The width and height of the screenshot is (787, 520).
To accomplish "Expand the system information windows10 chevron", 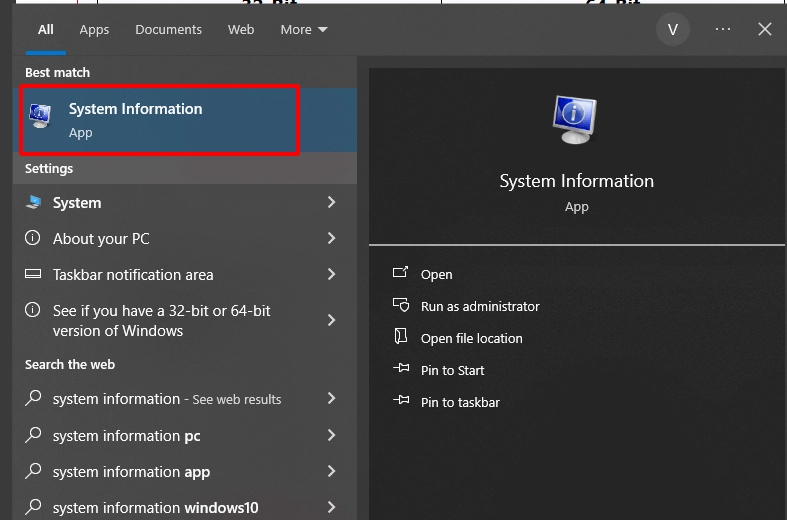I will pyautogui.click(x=331, y=507).
